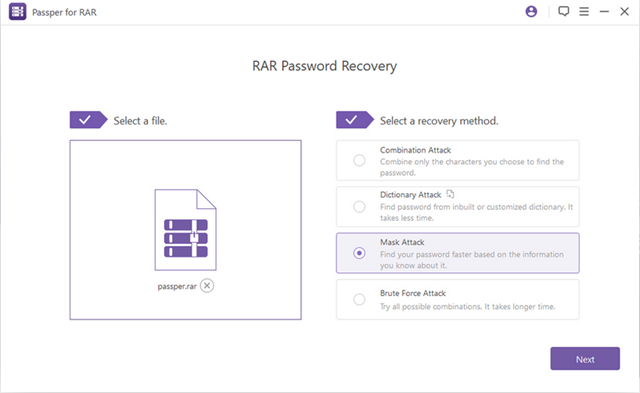Open the user account profile icon
This screenshot has width=640, height=393.
click(531, 11)
